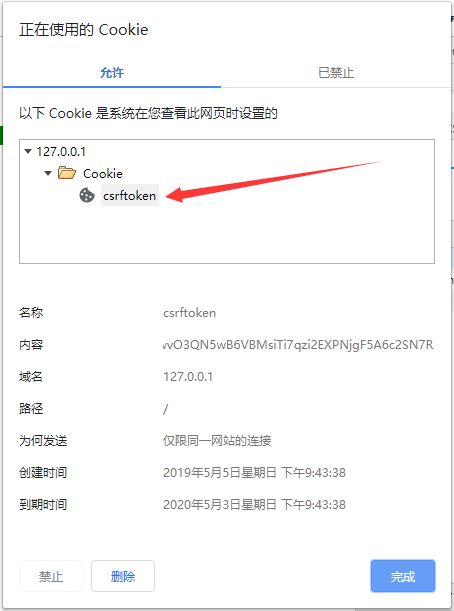Click the yellow Cookie folder icon
Image resolution: width=454 pixels, height=611 pixels.
point(67,173)
